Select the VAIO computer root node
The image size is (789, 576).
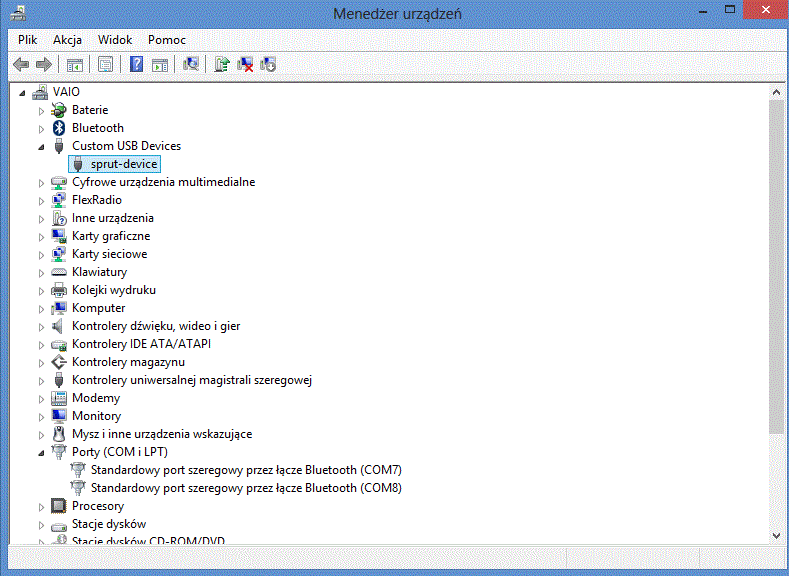tap(66, 92)
